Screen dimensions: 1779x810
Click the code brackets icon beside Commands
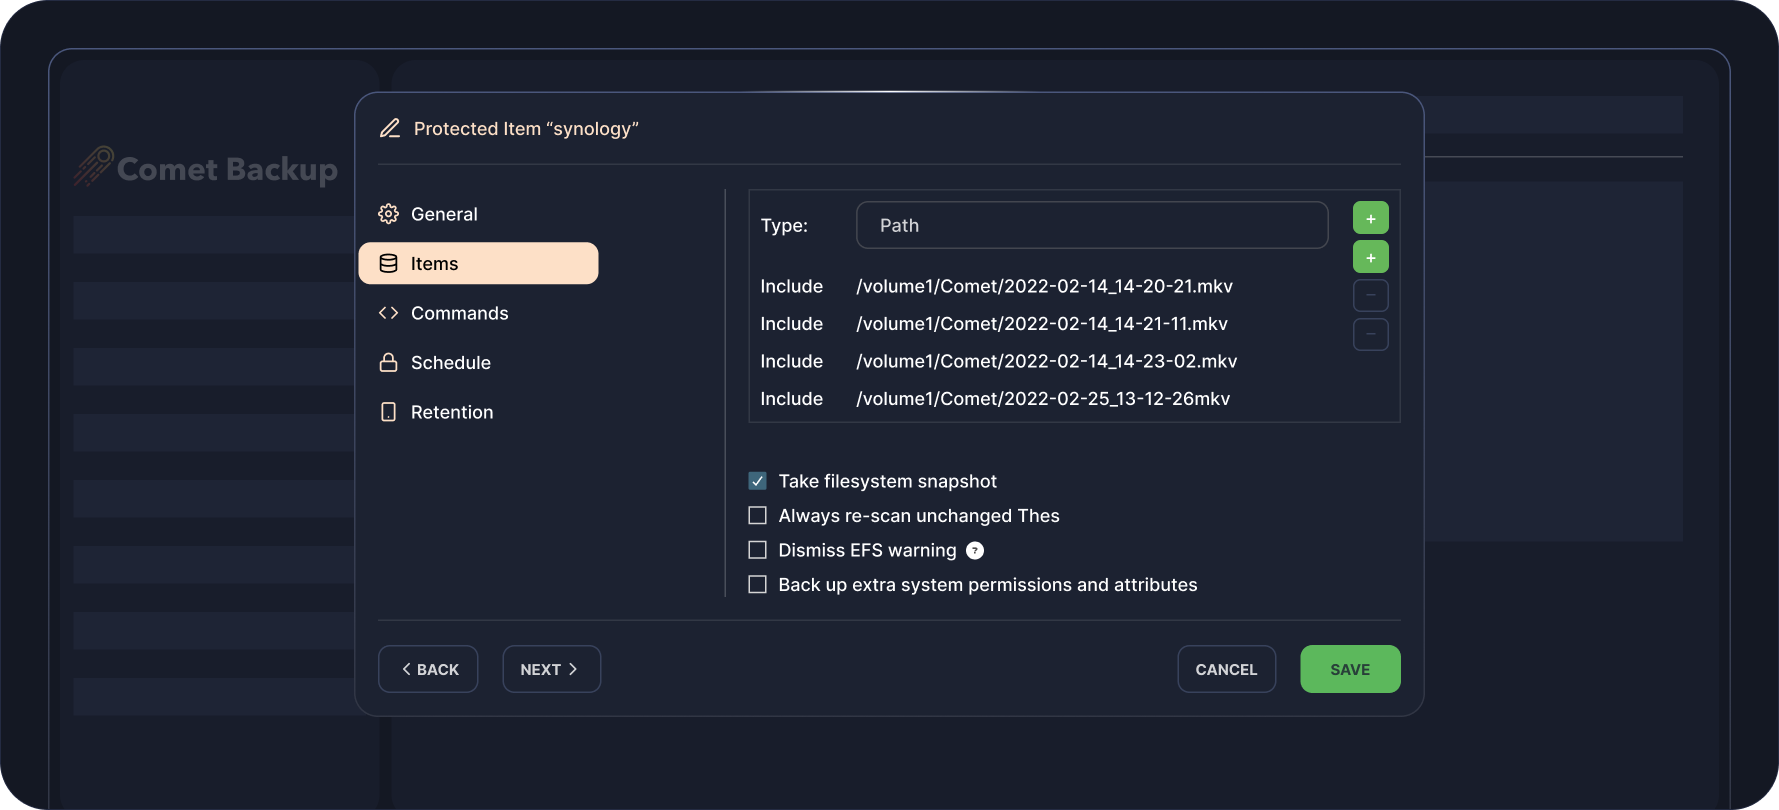[389, 313]
